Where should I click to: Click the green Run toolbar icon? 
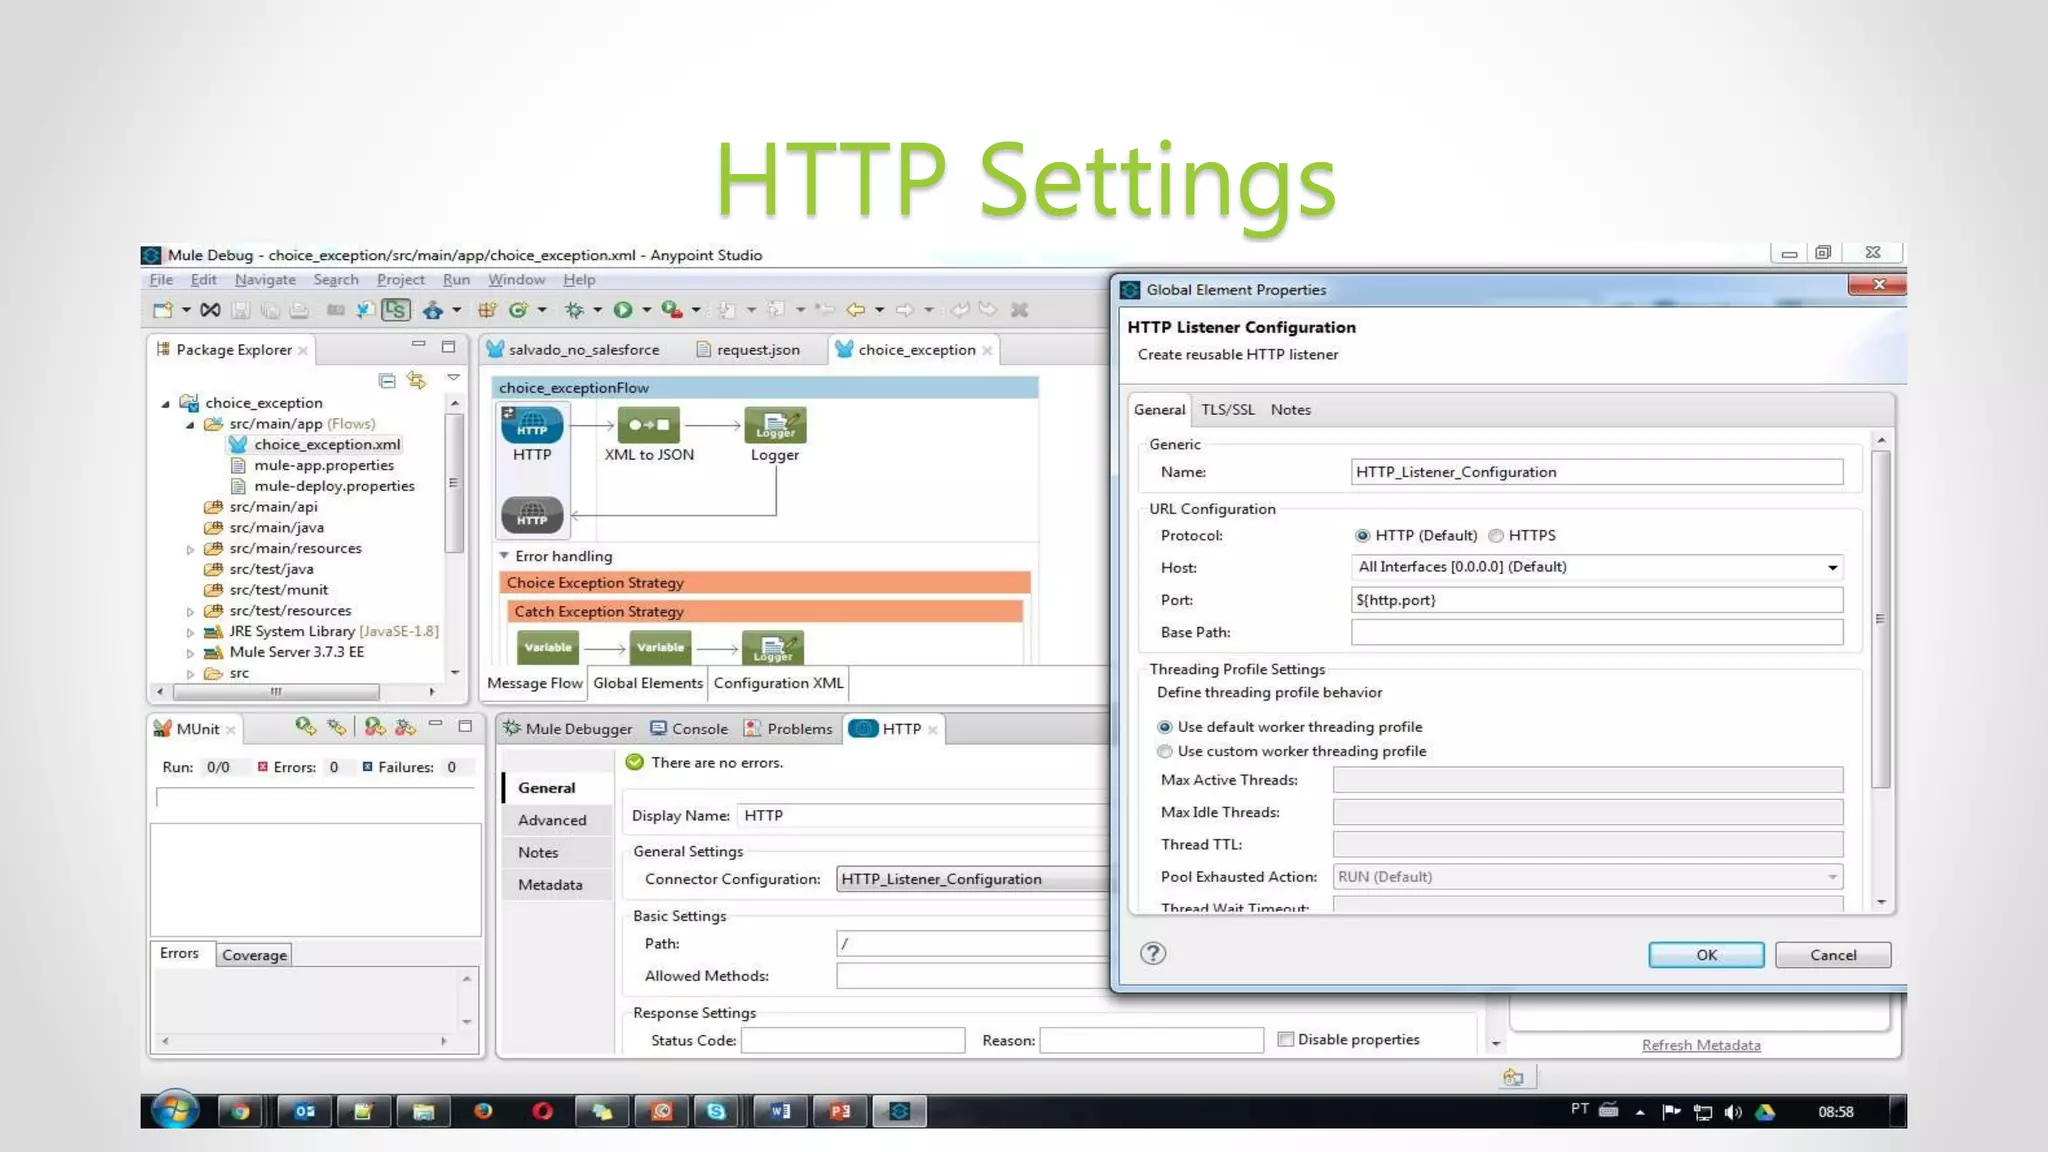(623, 310)
